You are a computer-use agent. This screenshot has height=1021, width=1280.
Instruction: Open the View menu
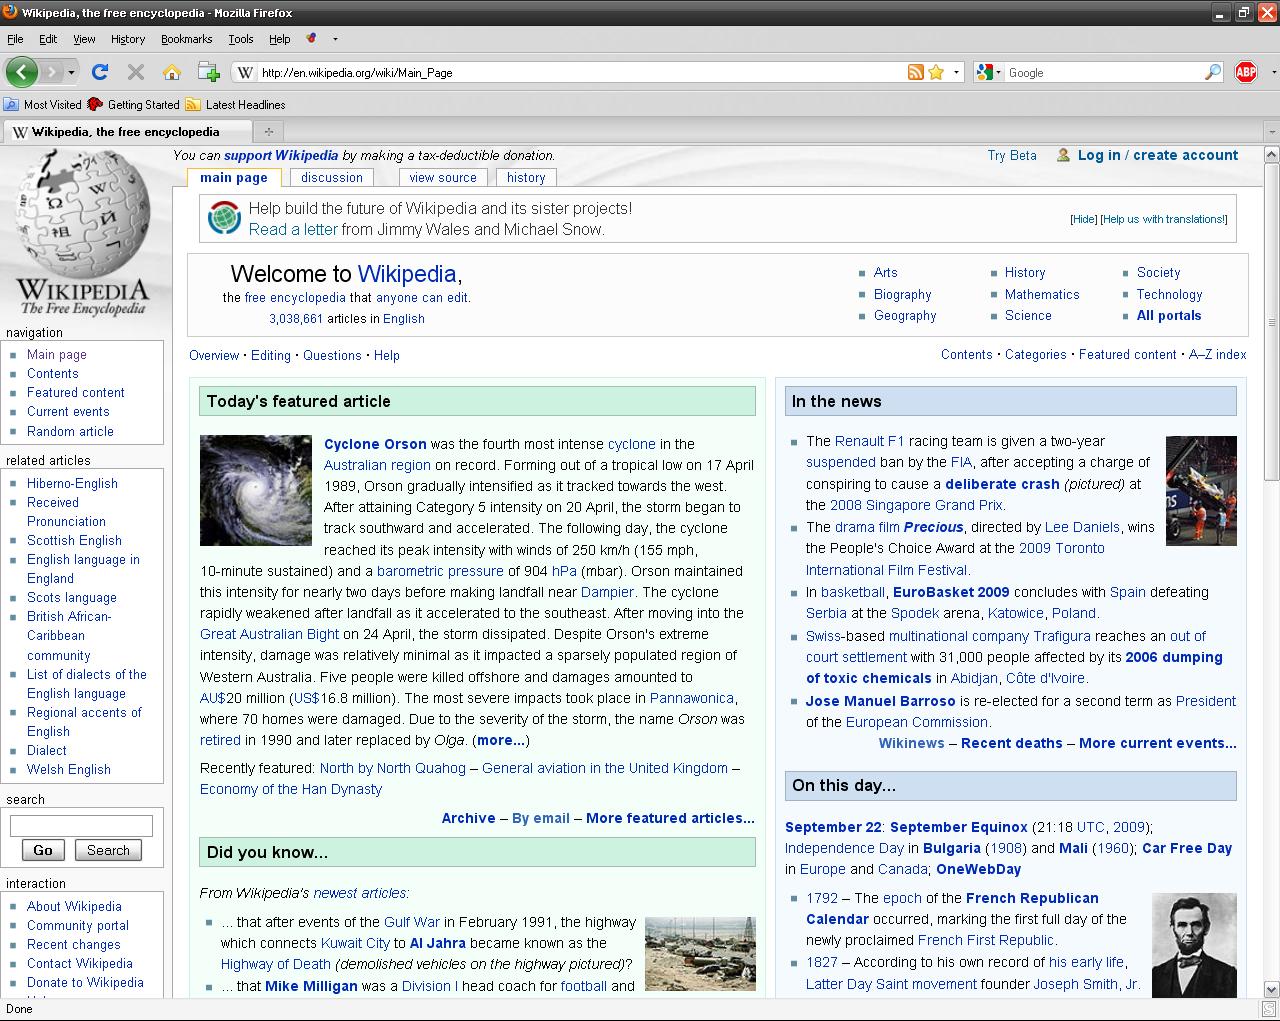click(84, 39)
